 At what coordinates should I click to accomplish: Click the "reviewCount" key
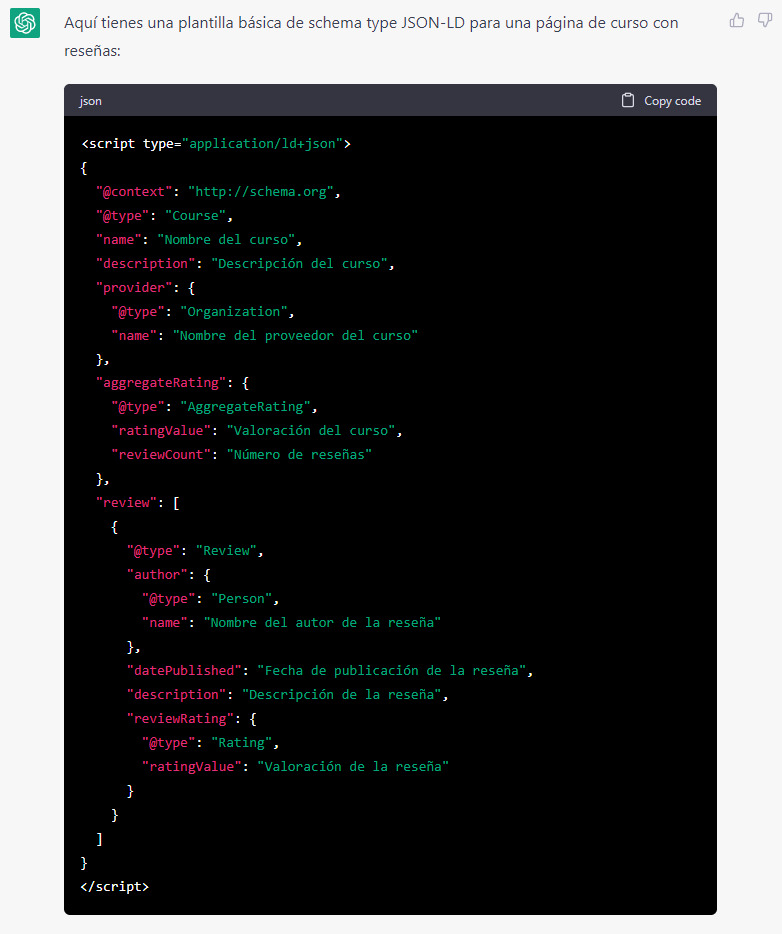click(161, 454)
